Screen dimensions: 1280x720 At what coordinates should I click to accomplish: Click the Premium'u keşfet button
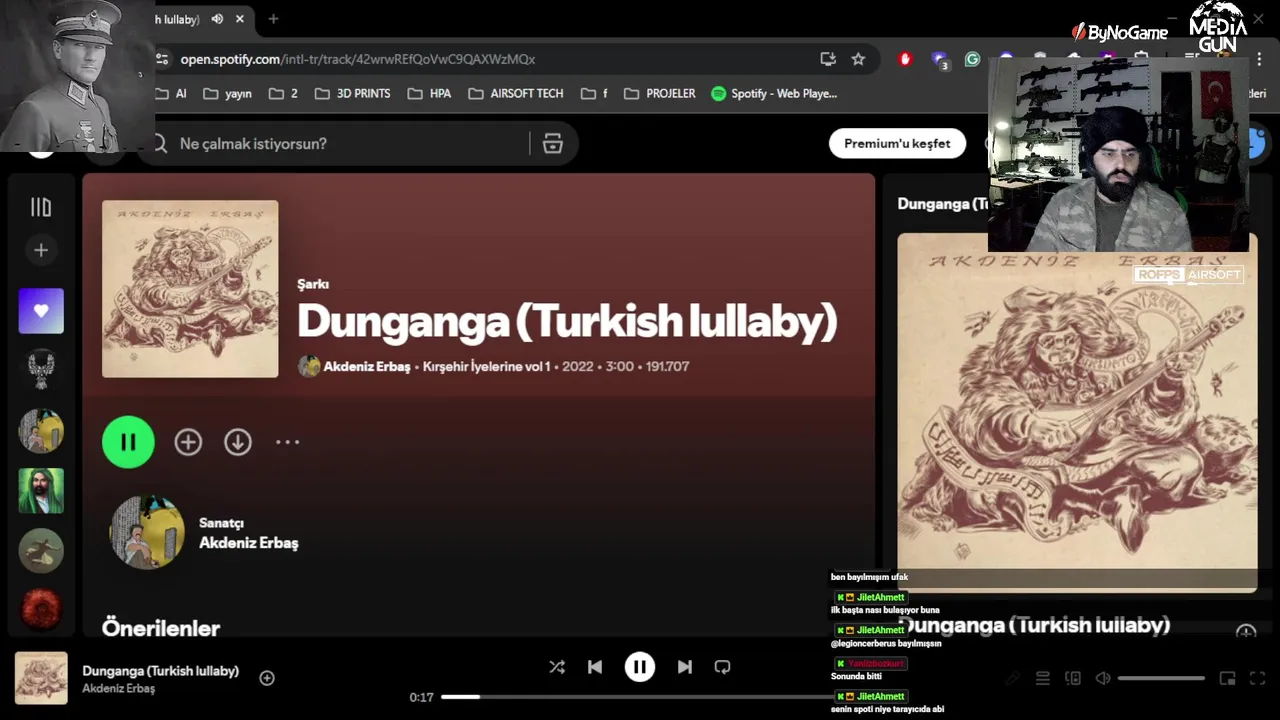click(897, 143)
